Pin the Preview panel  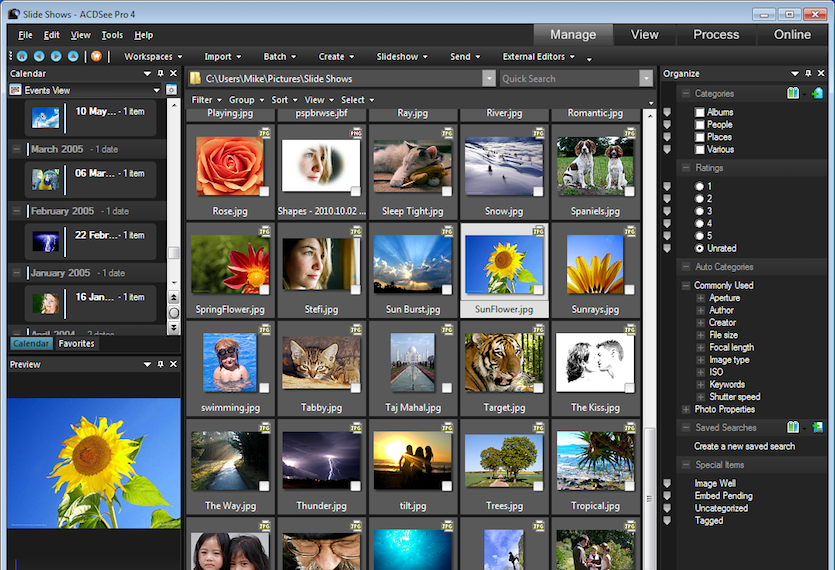[160, 364]
